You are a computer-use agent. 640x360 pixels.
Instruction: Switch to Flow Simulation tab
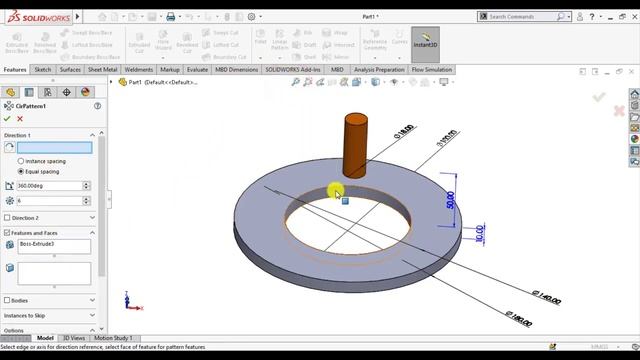[432, 70]
